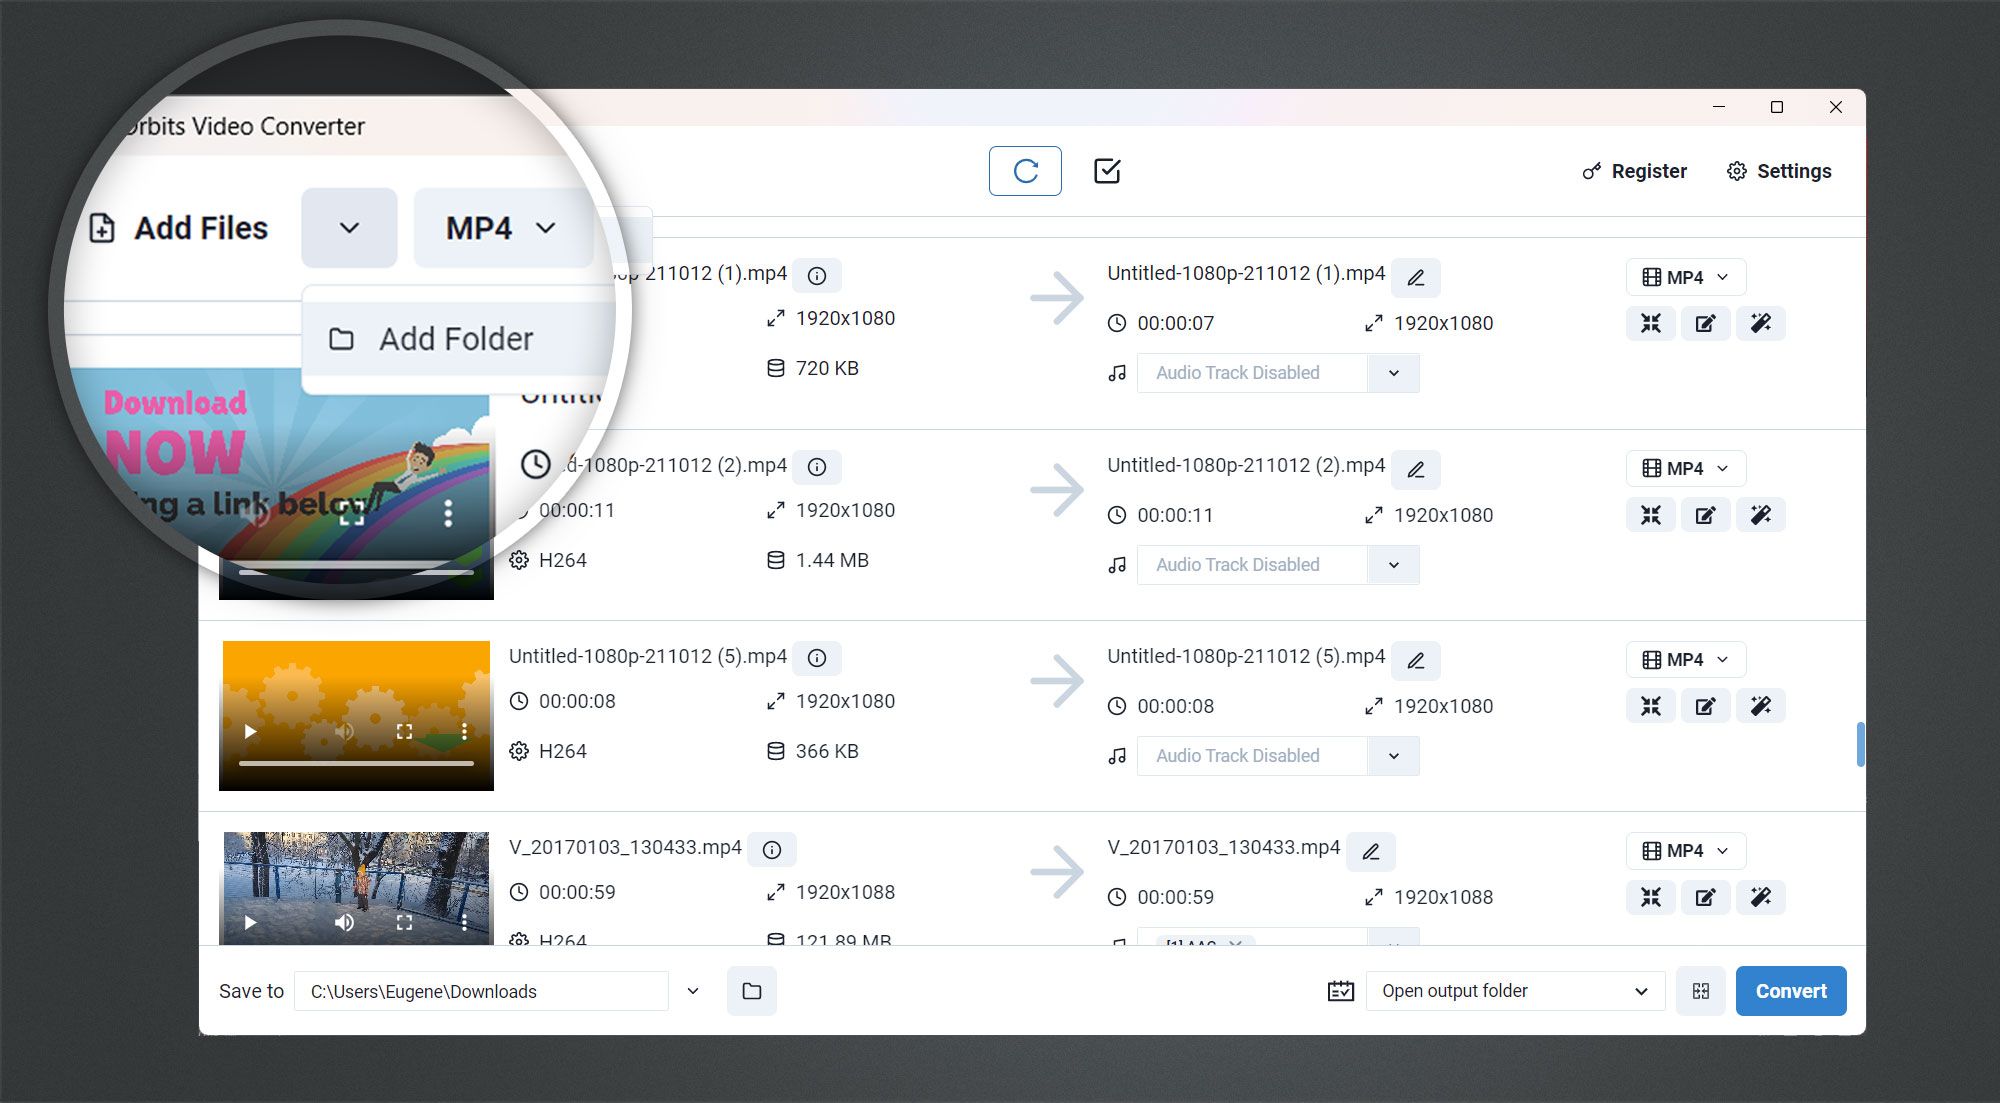Toggle the checkmark task icon in toolbar

click(1108, 170)
